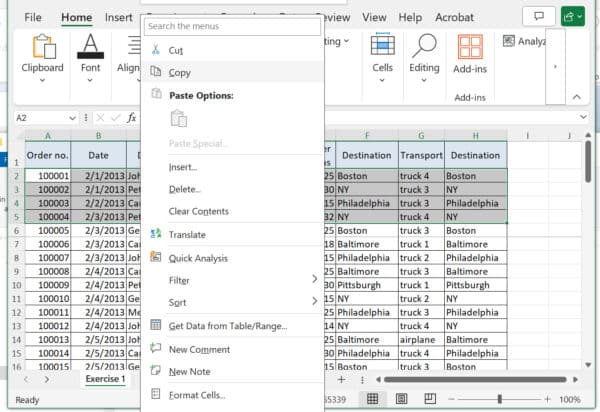
Task: Switch to the View ribbon tab
Action: (374, 17)
